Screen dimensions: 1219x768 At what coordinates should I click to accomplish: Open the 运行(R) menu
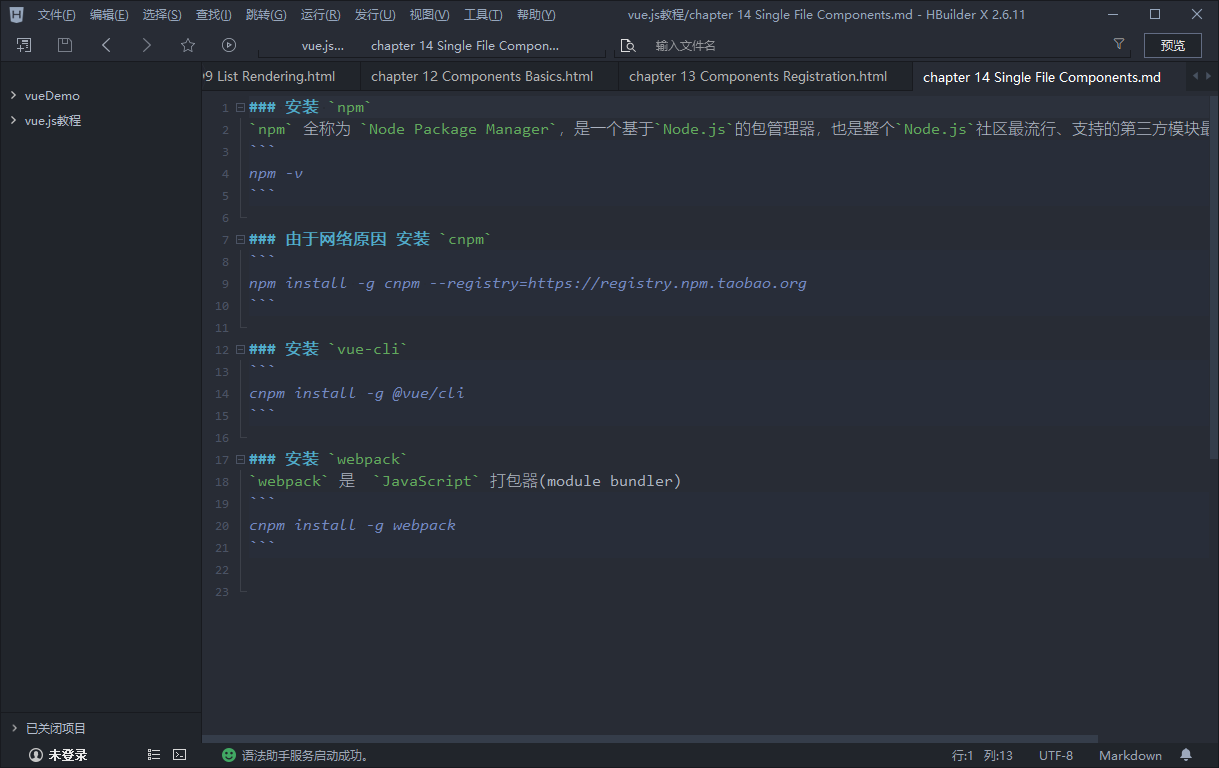[320, 15]
